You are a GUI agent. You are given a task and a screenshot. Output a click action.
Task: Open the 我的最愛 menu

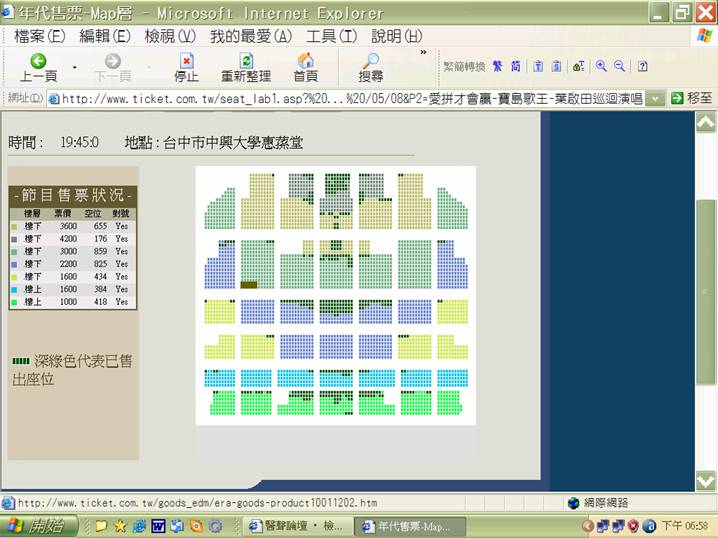[x=250, y=36]
